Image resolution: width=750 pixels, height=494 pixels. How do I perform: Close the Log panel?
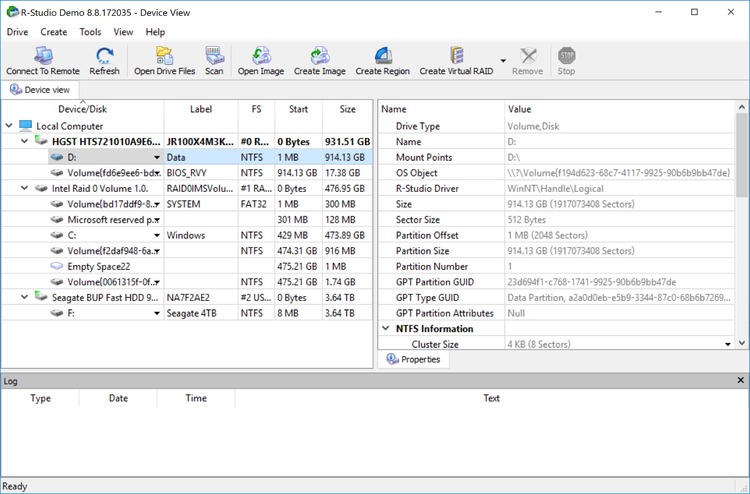click(x=740, y=380)
